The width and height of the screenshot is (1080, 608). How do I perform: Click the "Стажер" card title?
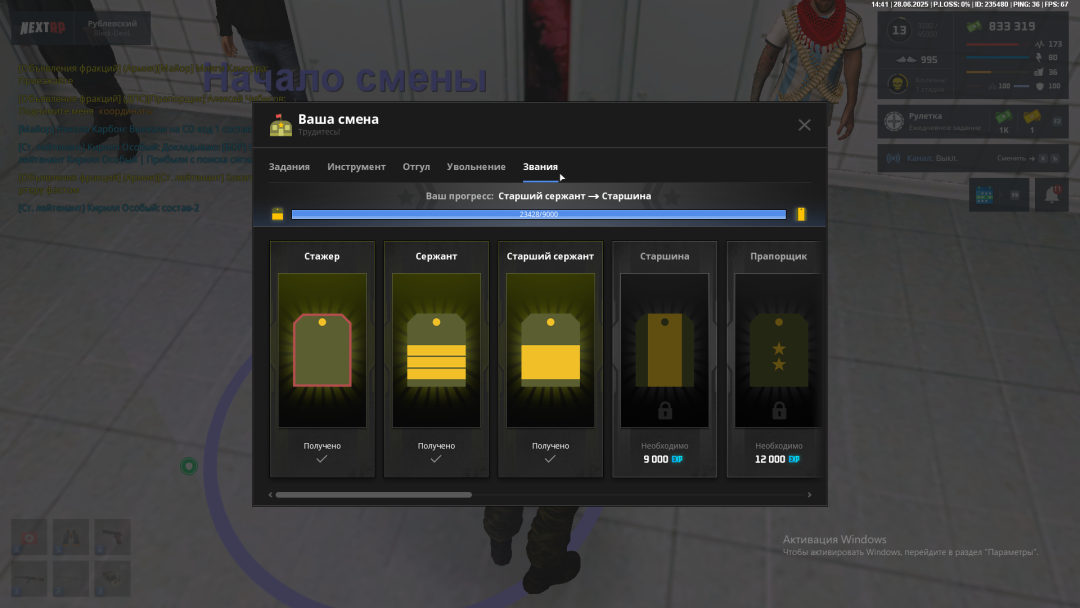322,256
